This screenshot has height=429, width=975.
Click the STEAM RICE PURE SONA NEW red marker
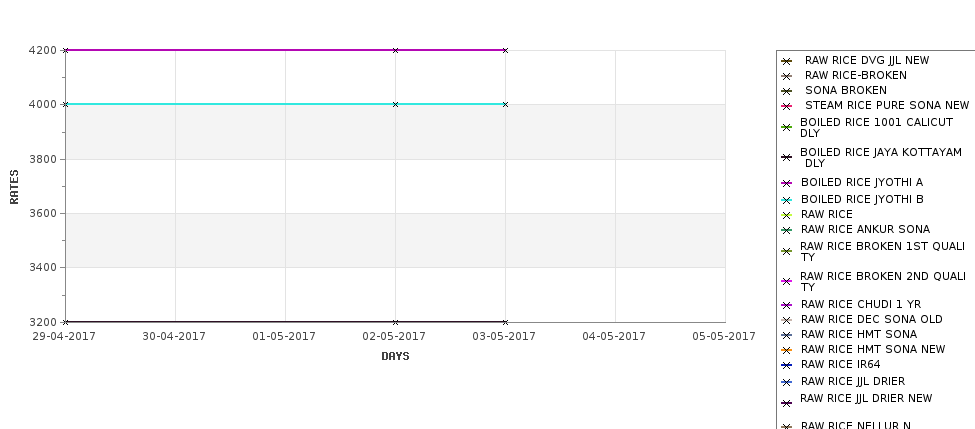787,106
